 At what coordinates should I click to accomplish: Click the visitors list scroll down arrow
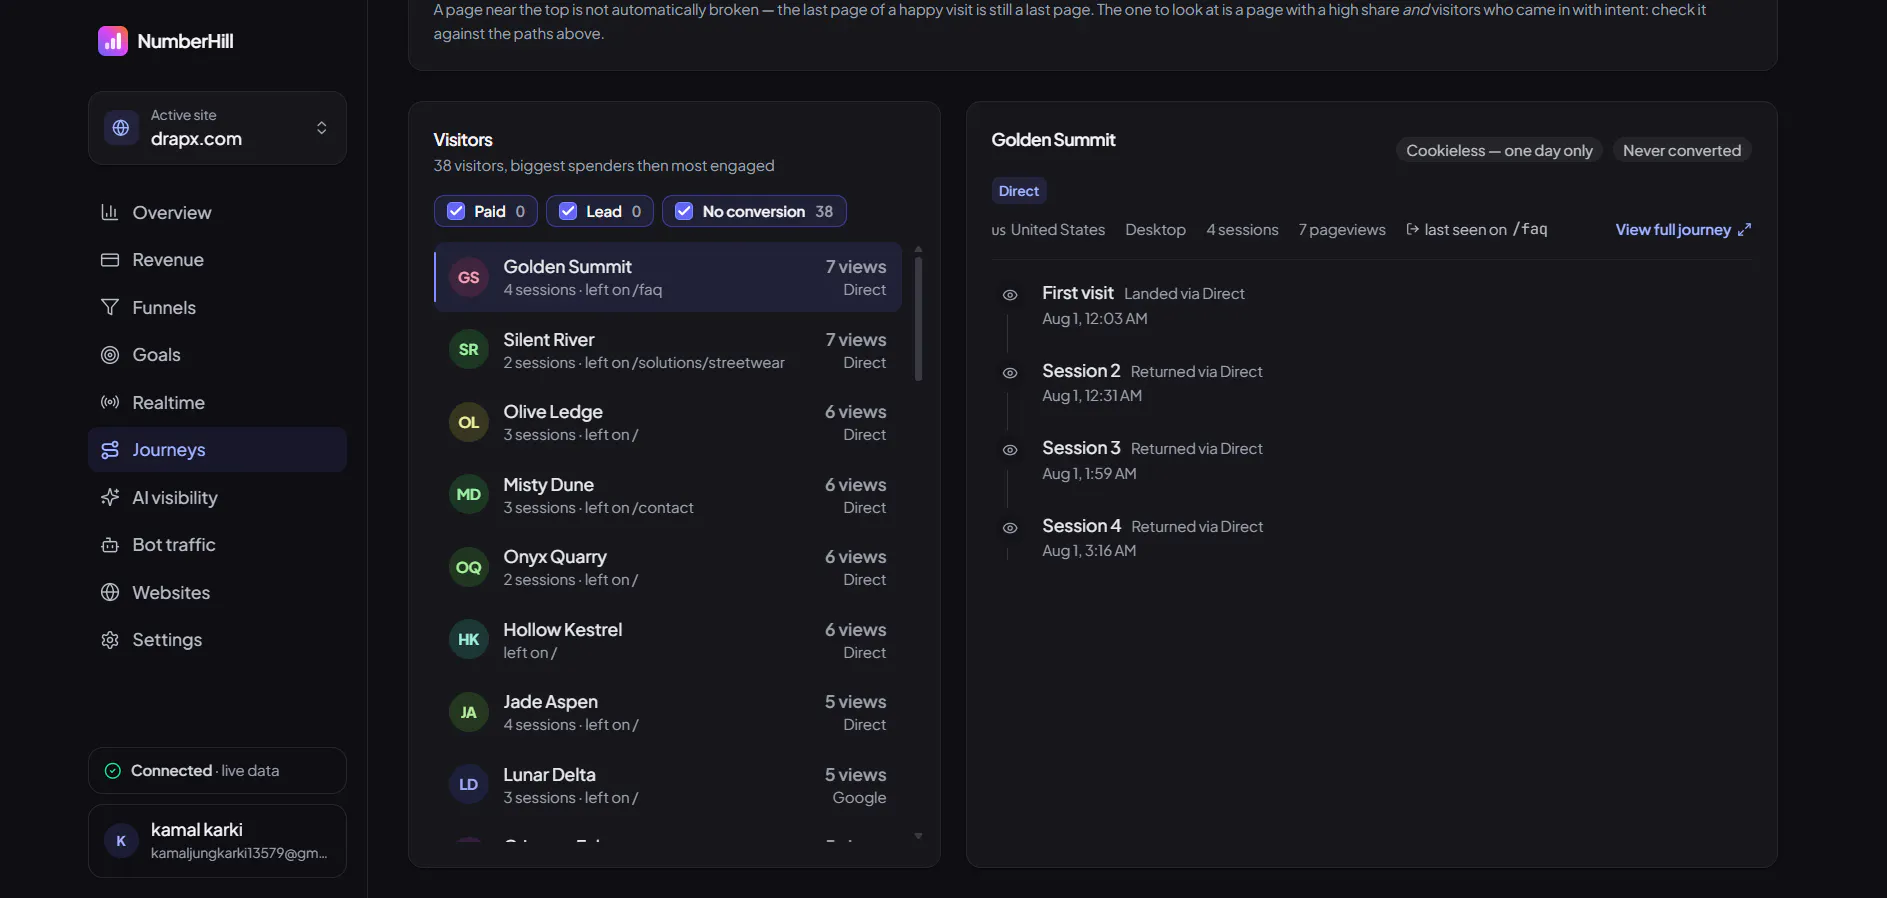pyautogui.click(x=918, y=836)
